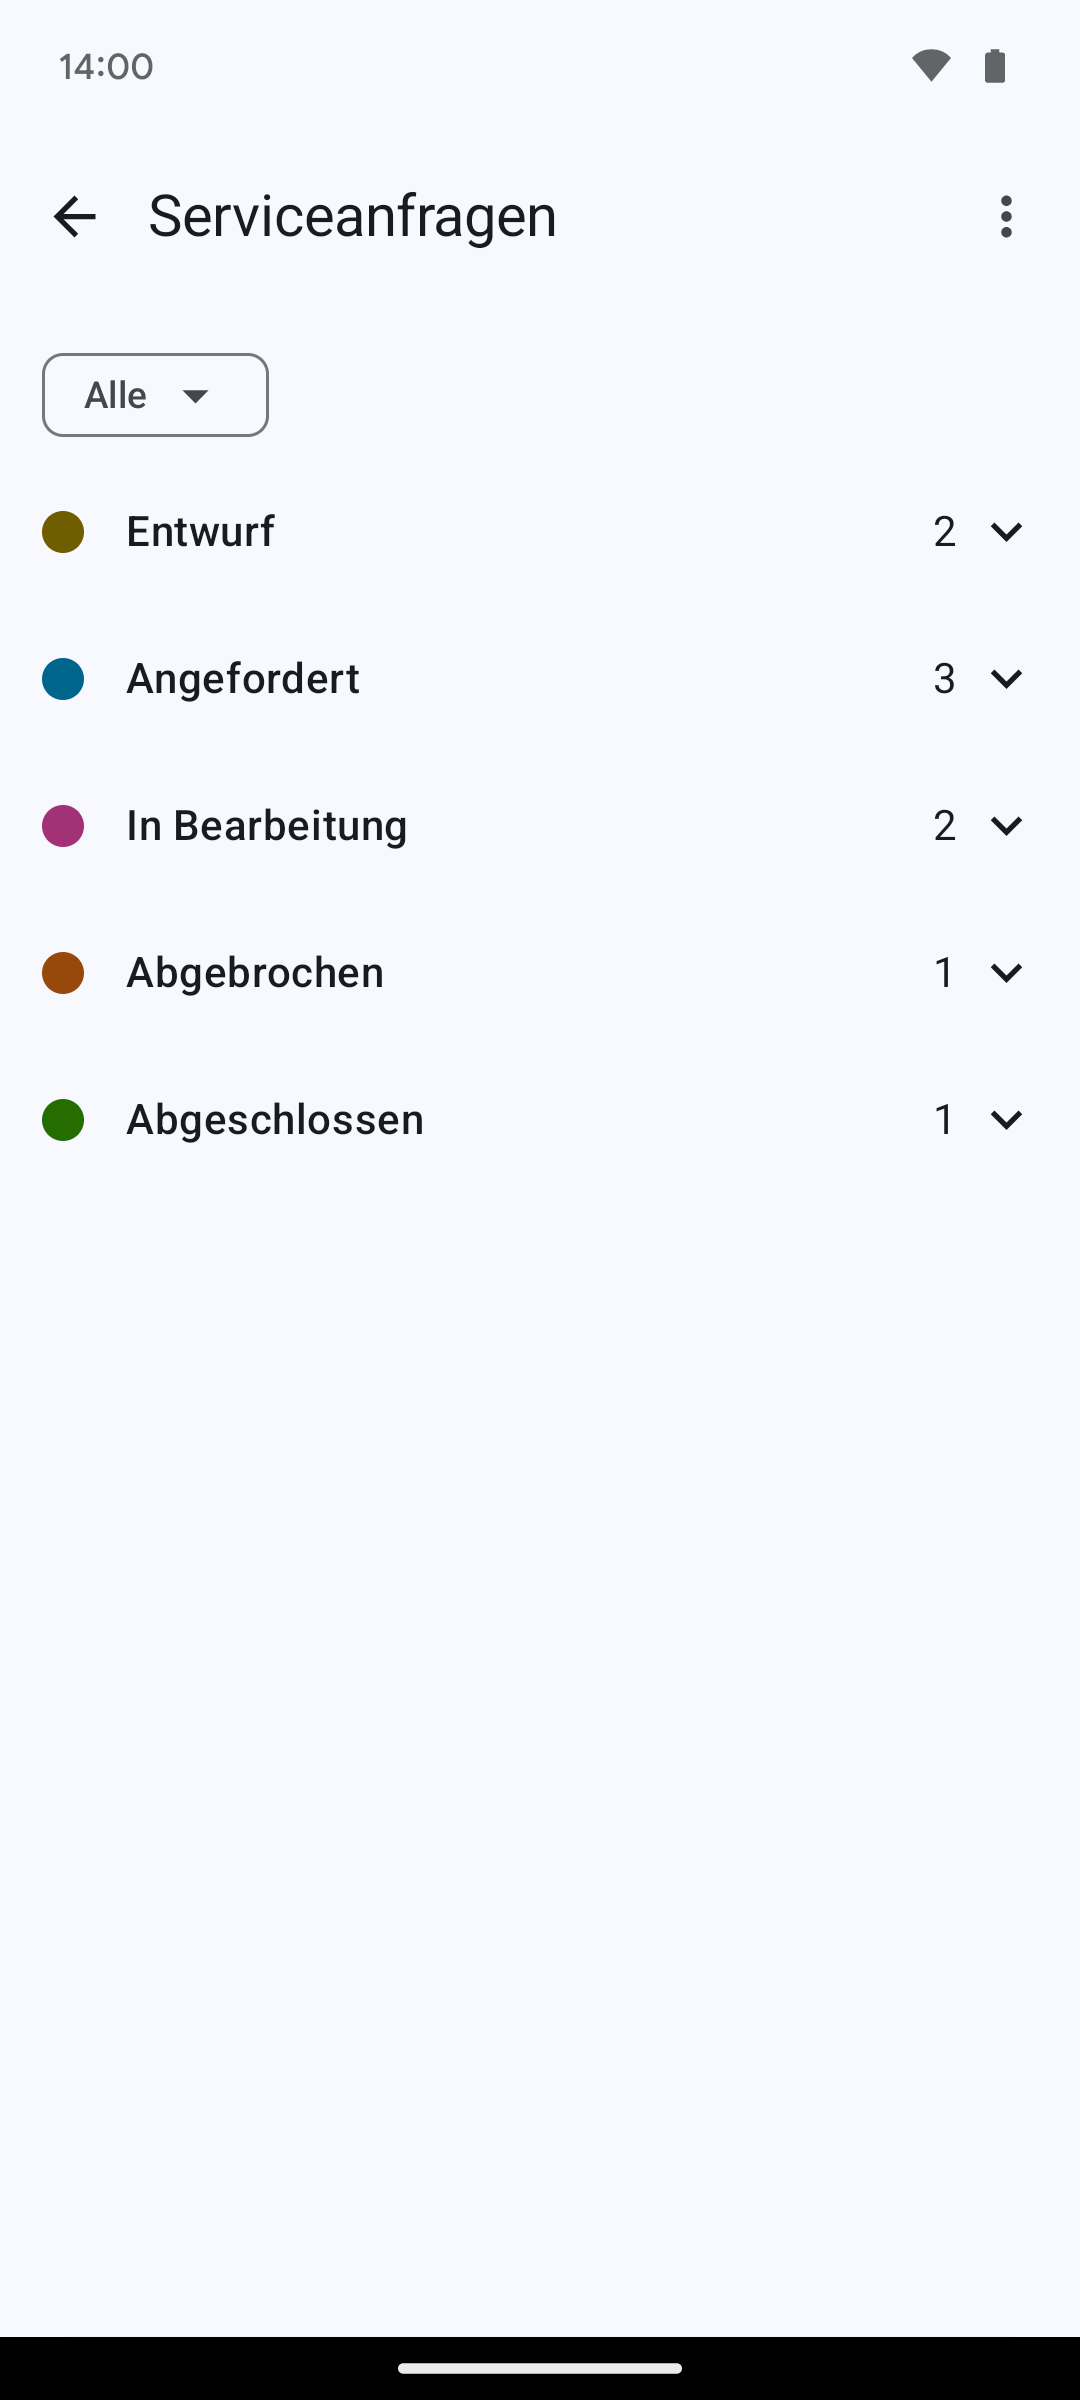Expand the Abgeschlossen group chevron
1080x2400 pixels.
tap(1006, 1119)
